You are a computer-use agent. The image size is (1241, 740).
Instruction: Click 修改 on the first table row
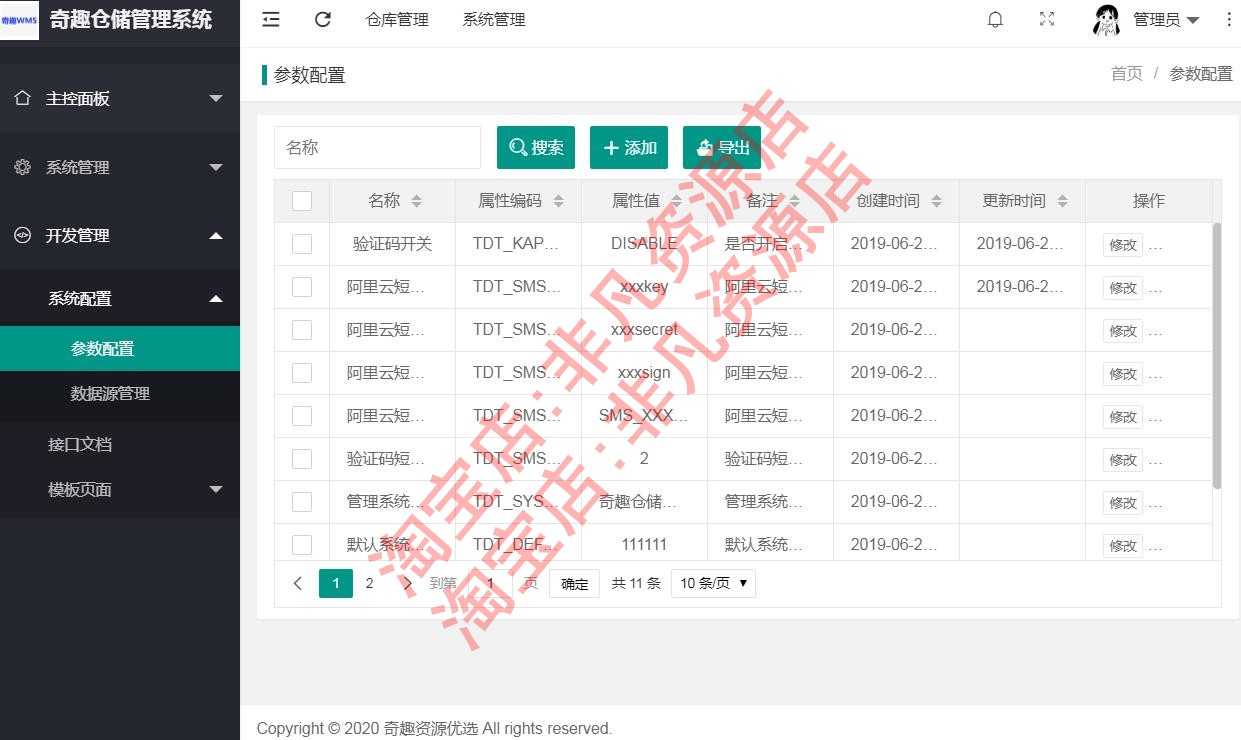pos(1123,243)
